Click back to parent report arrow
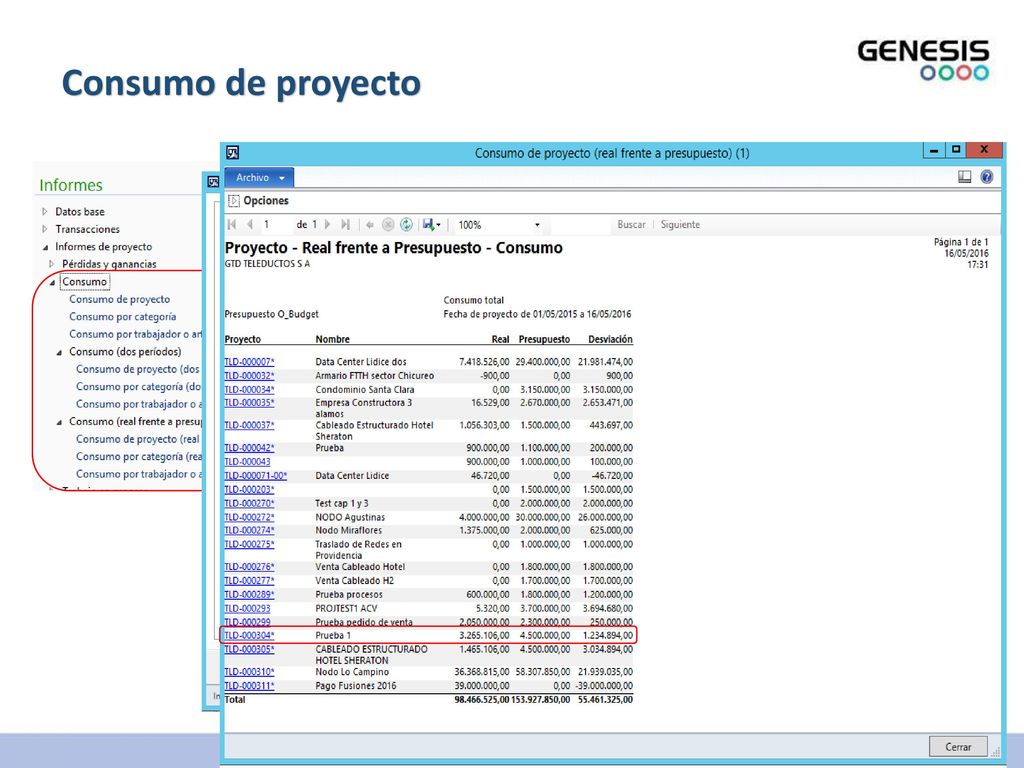1024x768 pixels. [x=370, y=225]
